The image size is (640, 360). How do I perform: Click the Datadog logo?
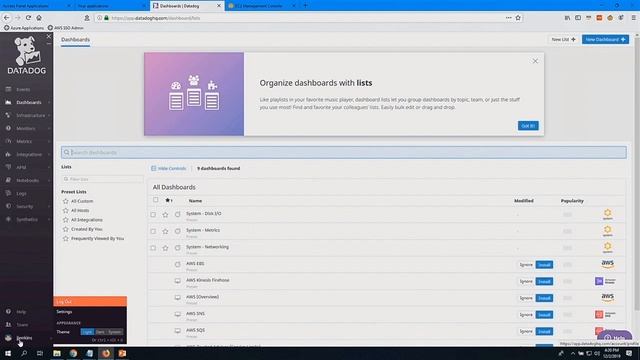point(27,56)
